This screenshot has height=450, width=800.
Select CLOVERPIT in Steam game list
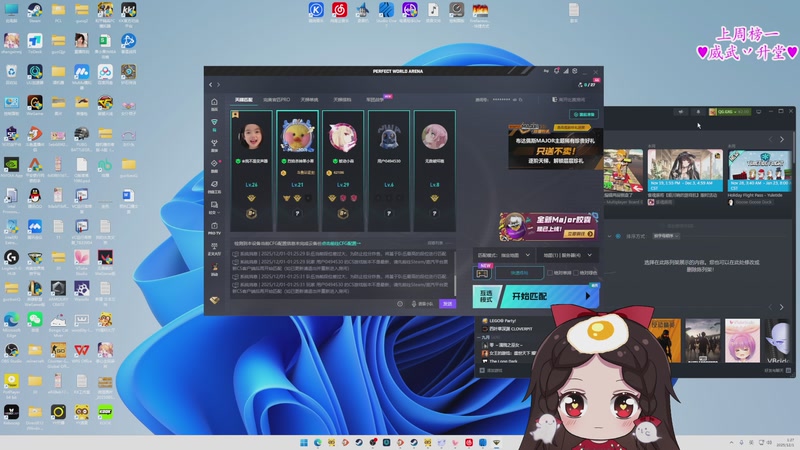pyautogui.click(x=507, y=329)
